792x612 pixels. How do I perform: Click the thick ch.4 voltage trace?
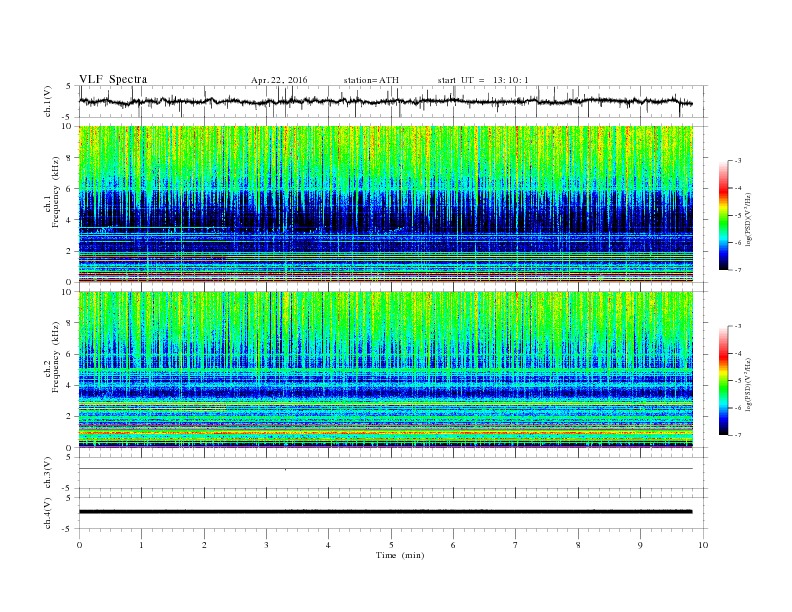click(386, 512)
